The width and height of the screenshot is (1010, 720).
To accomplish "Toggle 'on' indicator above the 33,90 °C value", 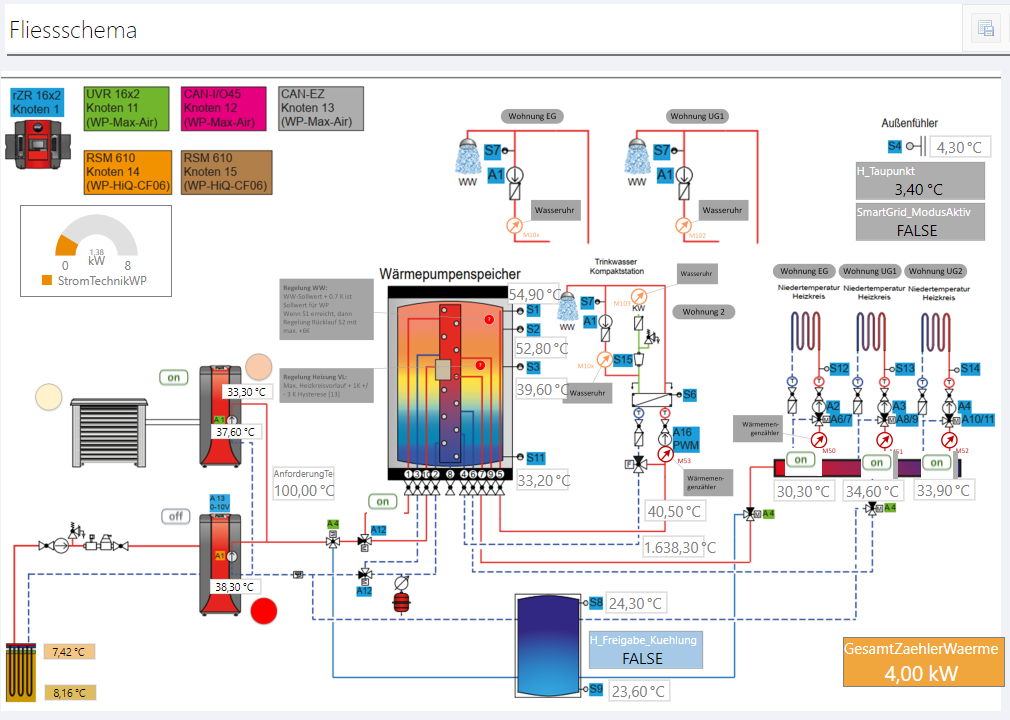I will [x=937, y=462].
